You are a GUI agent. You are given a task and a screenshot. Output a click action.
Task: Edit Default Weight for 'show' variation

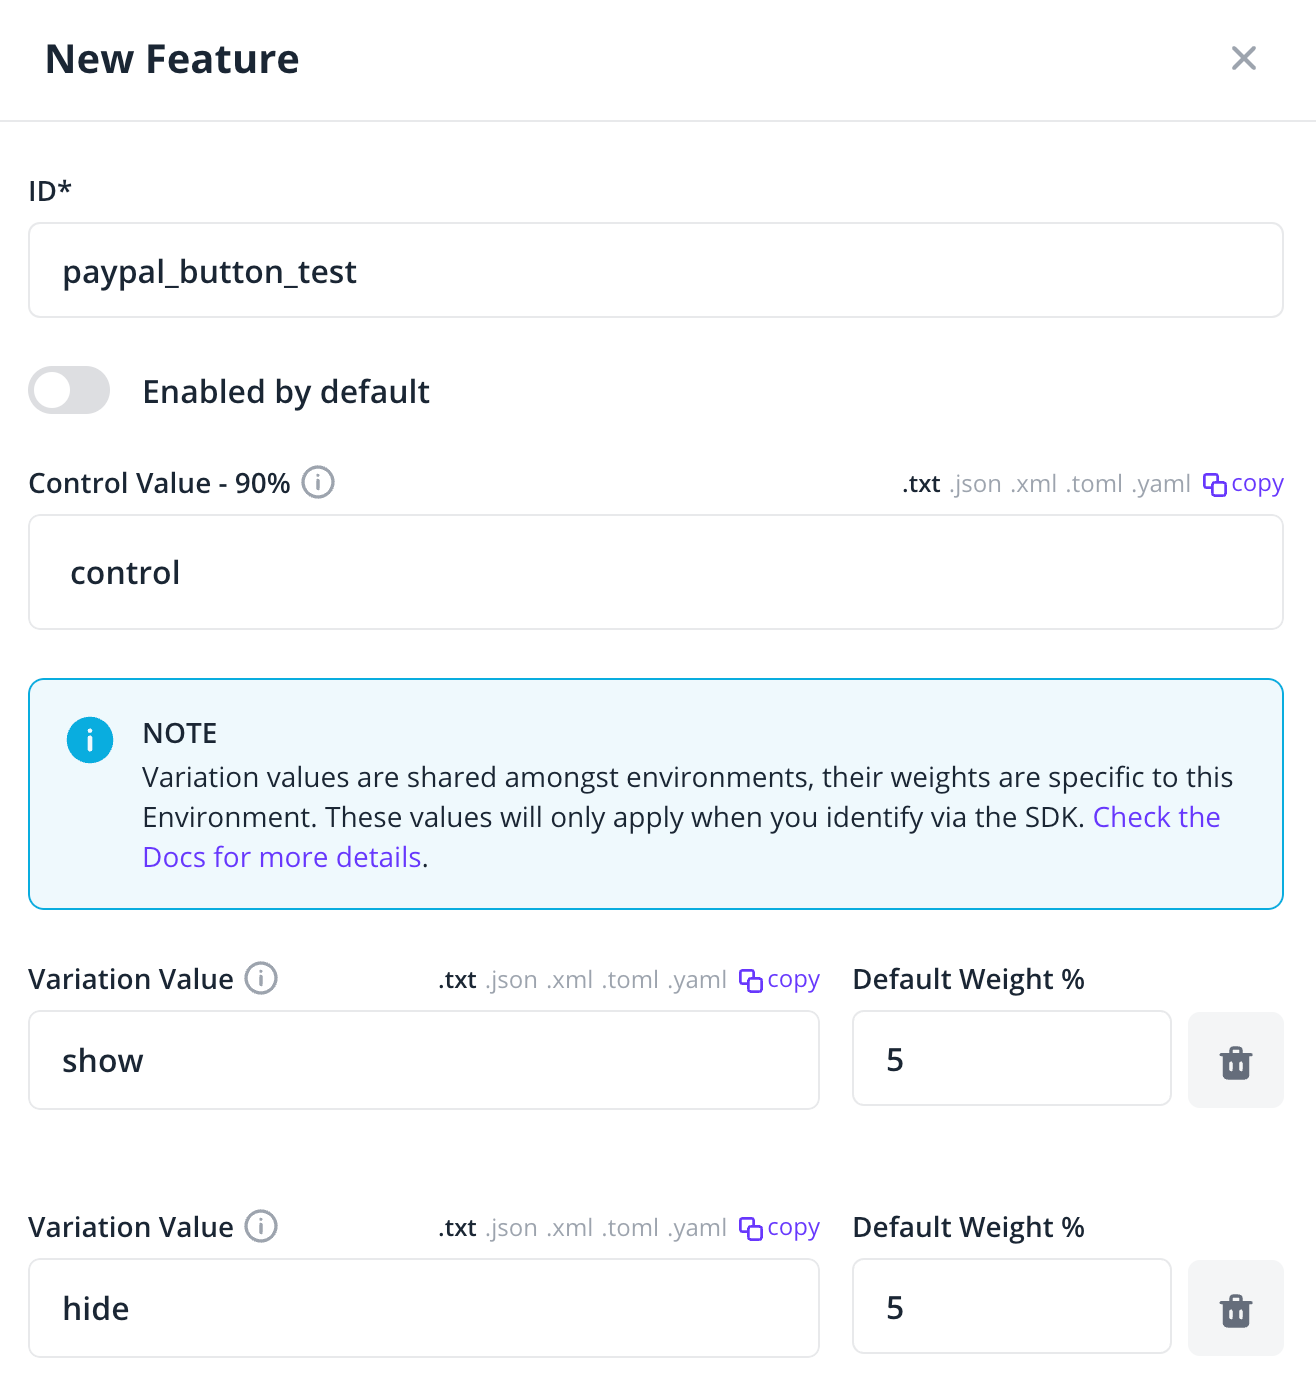(x=1011, y=1059)
